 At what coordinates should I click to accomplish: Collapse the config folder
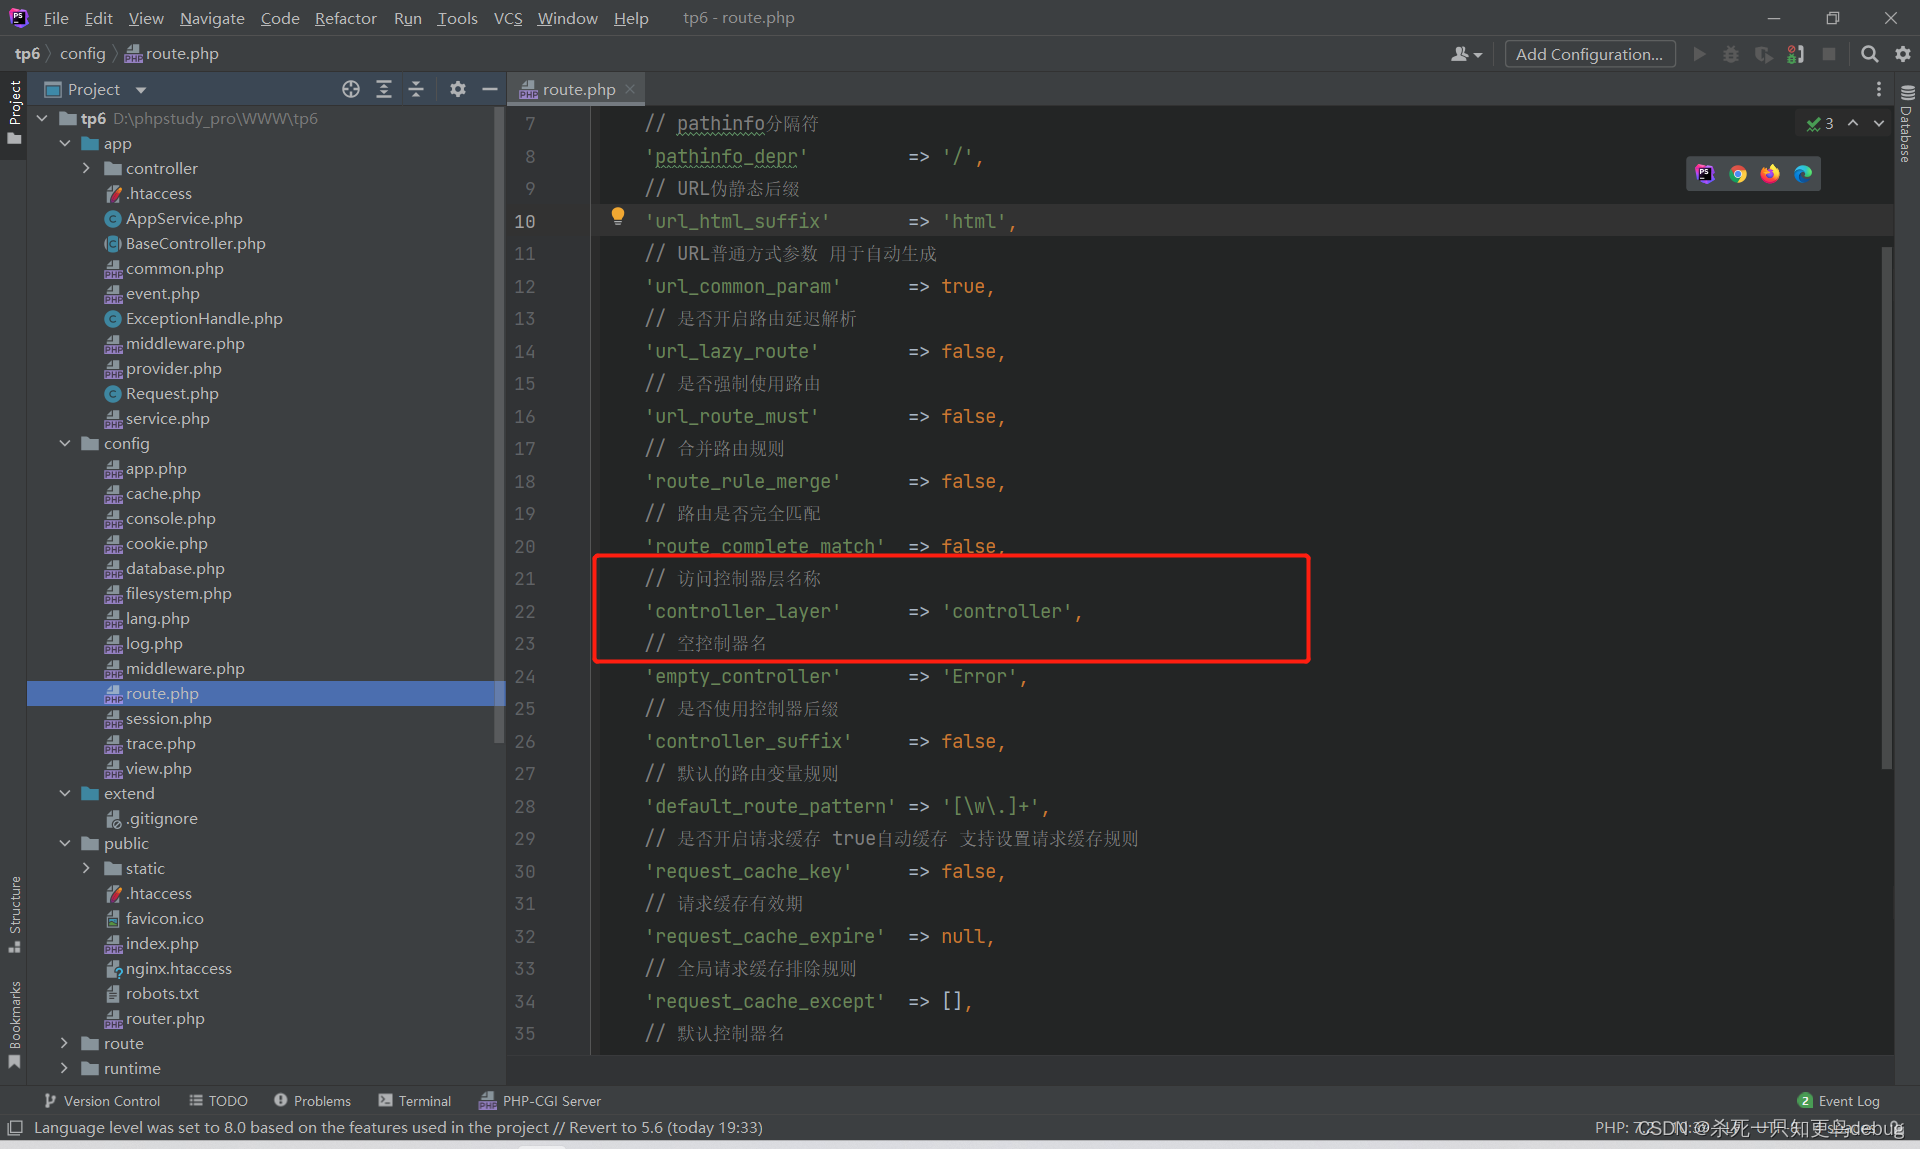(65, 443)
